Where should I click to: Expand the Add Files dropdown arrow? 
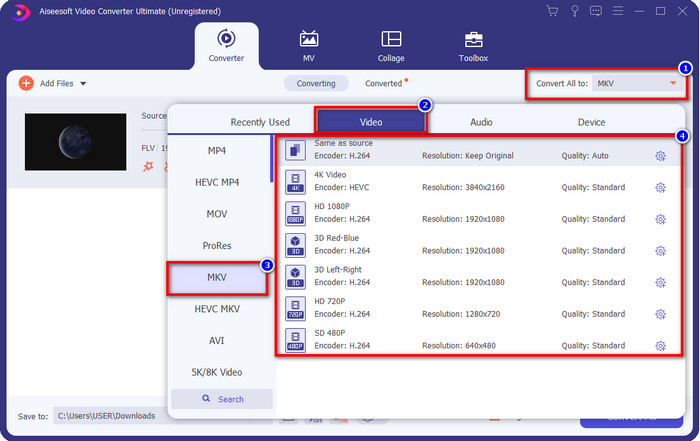click(83, 83)
